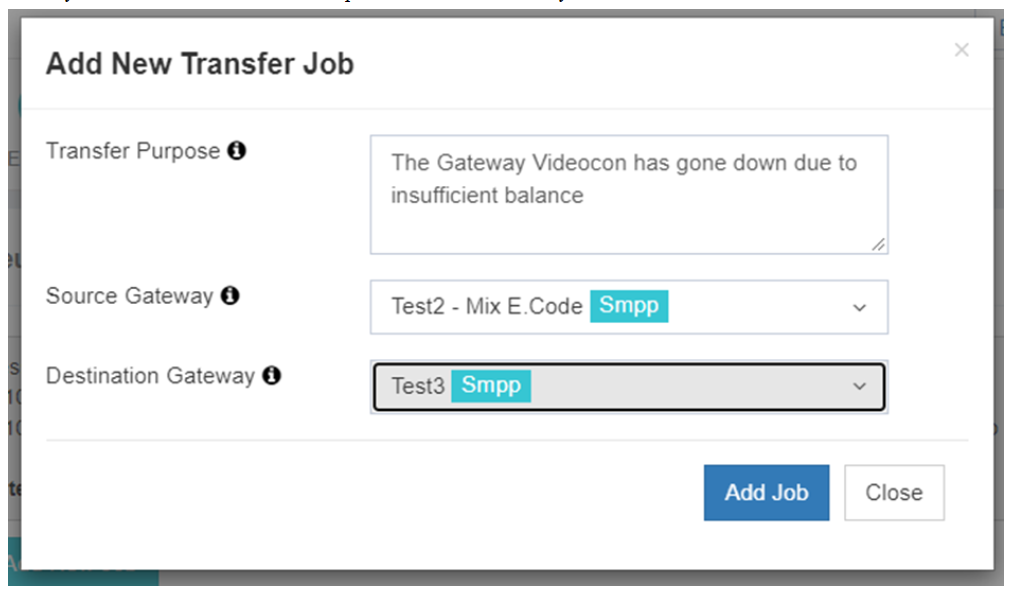Image resolution: width=1015 pixels, height=598 pixels.
Task: Click the Close button
Action: pos(893,492)
